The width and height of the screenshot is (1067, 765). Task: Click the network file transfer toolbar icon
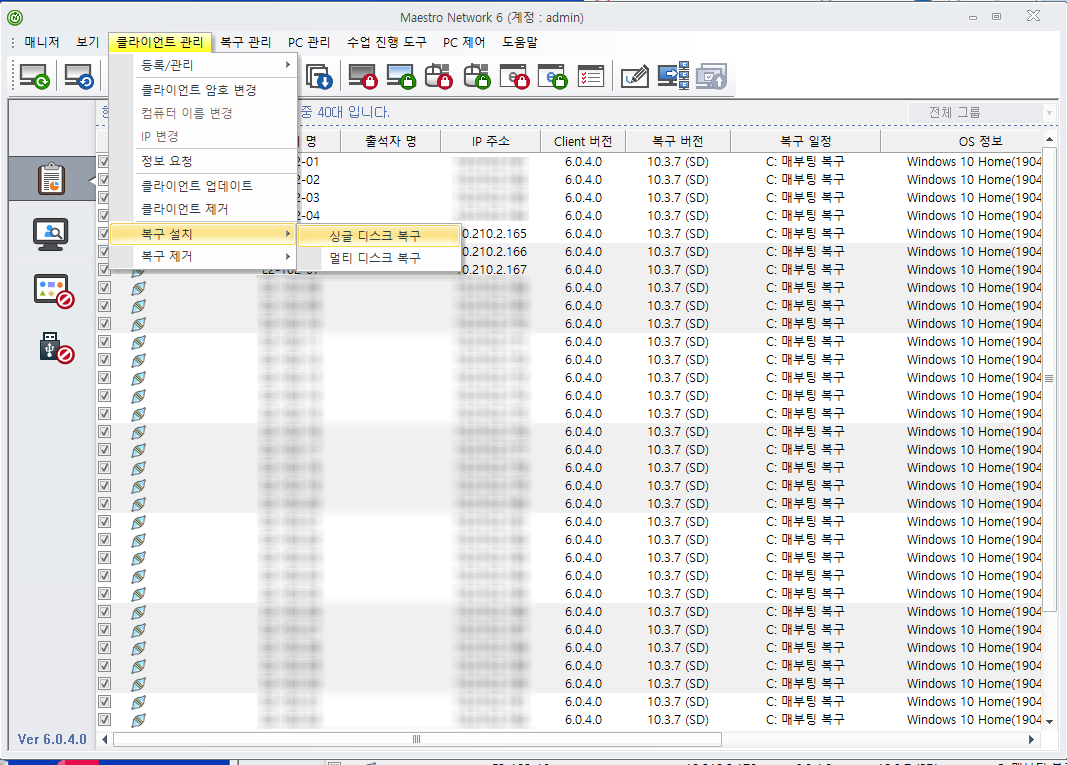[x=674, y=76]
